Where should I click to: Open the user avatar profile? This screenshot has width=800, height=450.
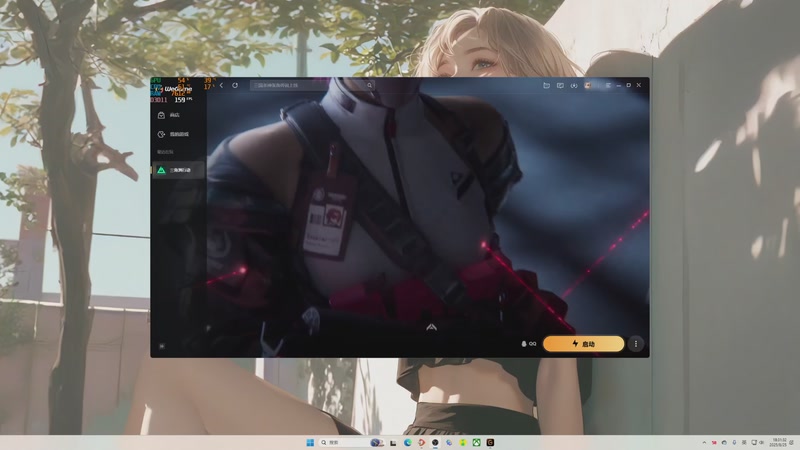click(588, 85)
